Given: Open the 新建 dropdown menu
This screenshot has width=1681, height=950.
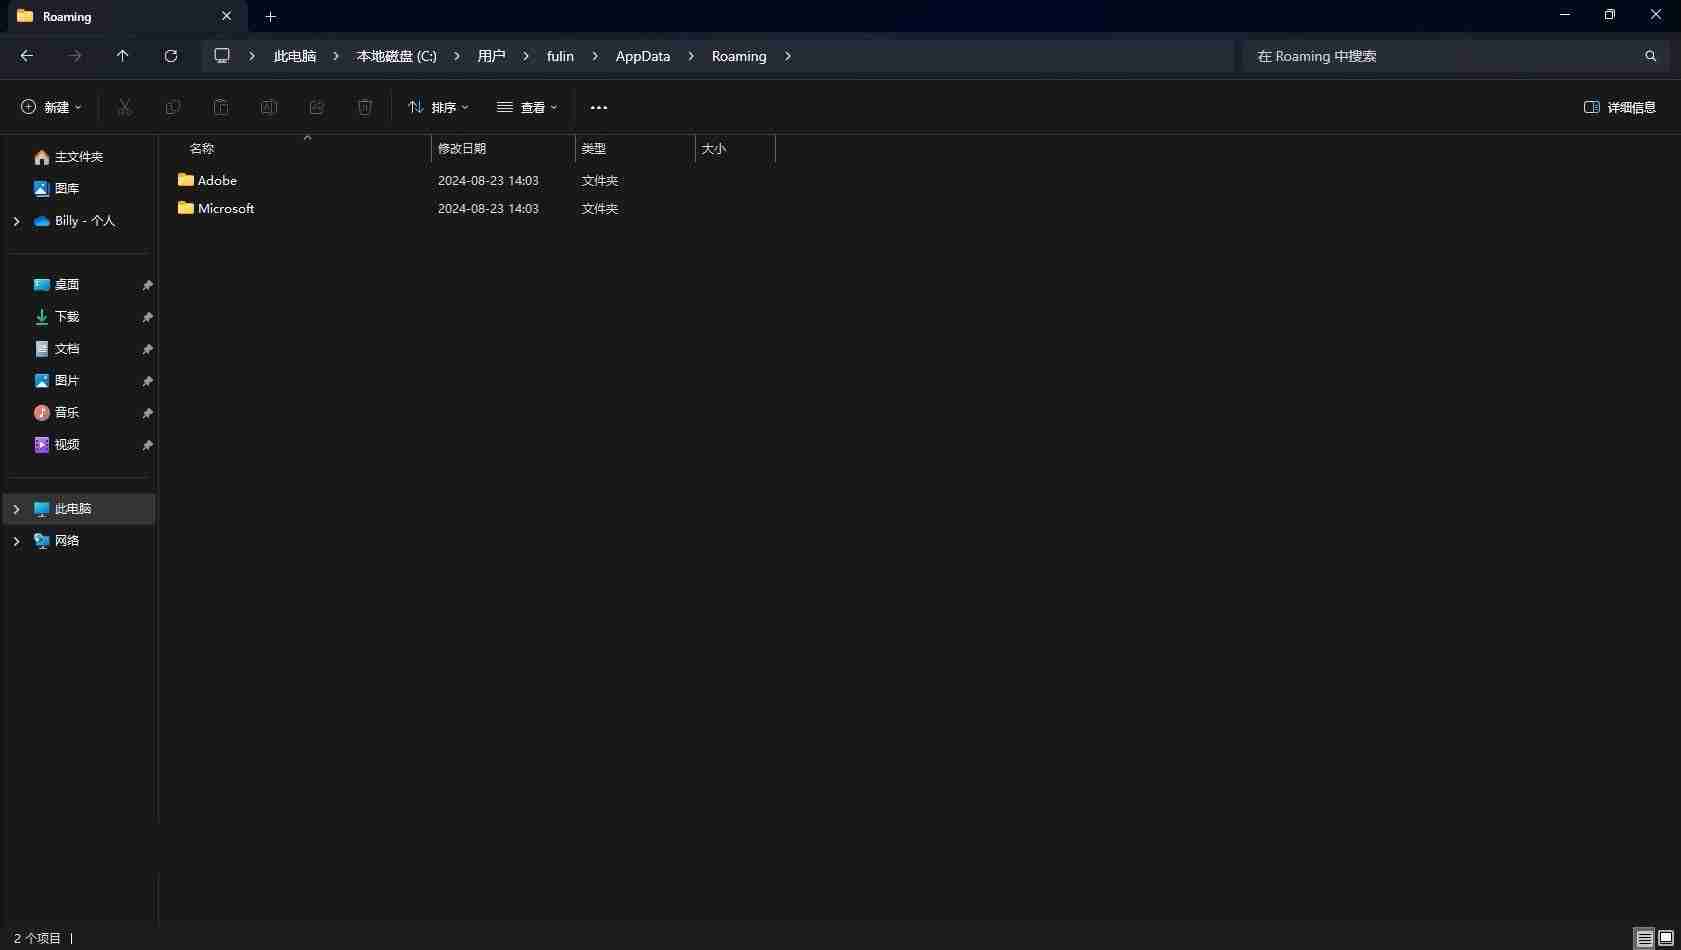Looking at the screenshot, I should pyautogui.click(x=51, y=107).
